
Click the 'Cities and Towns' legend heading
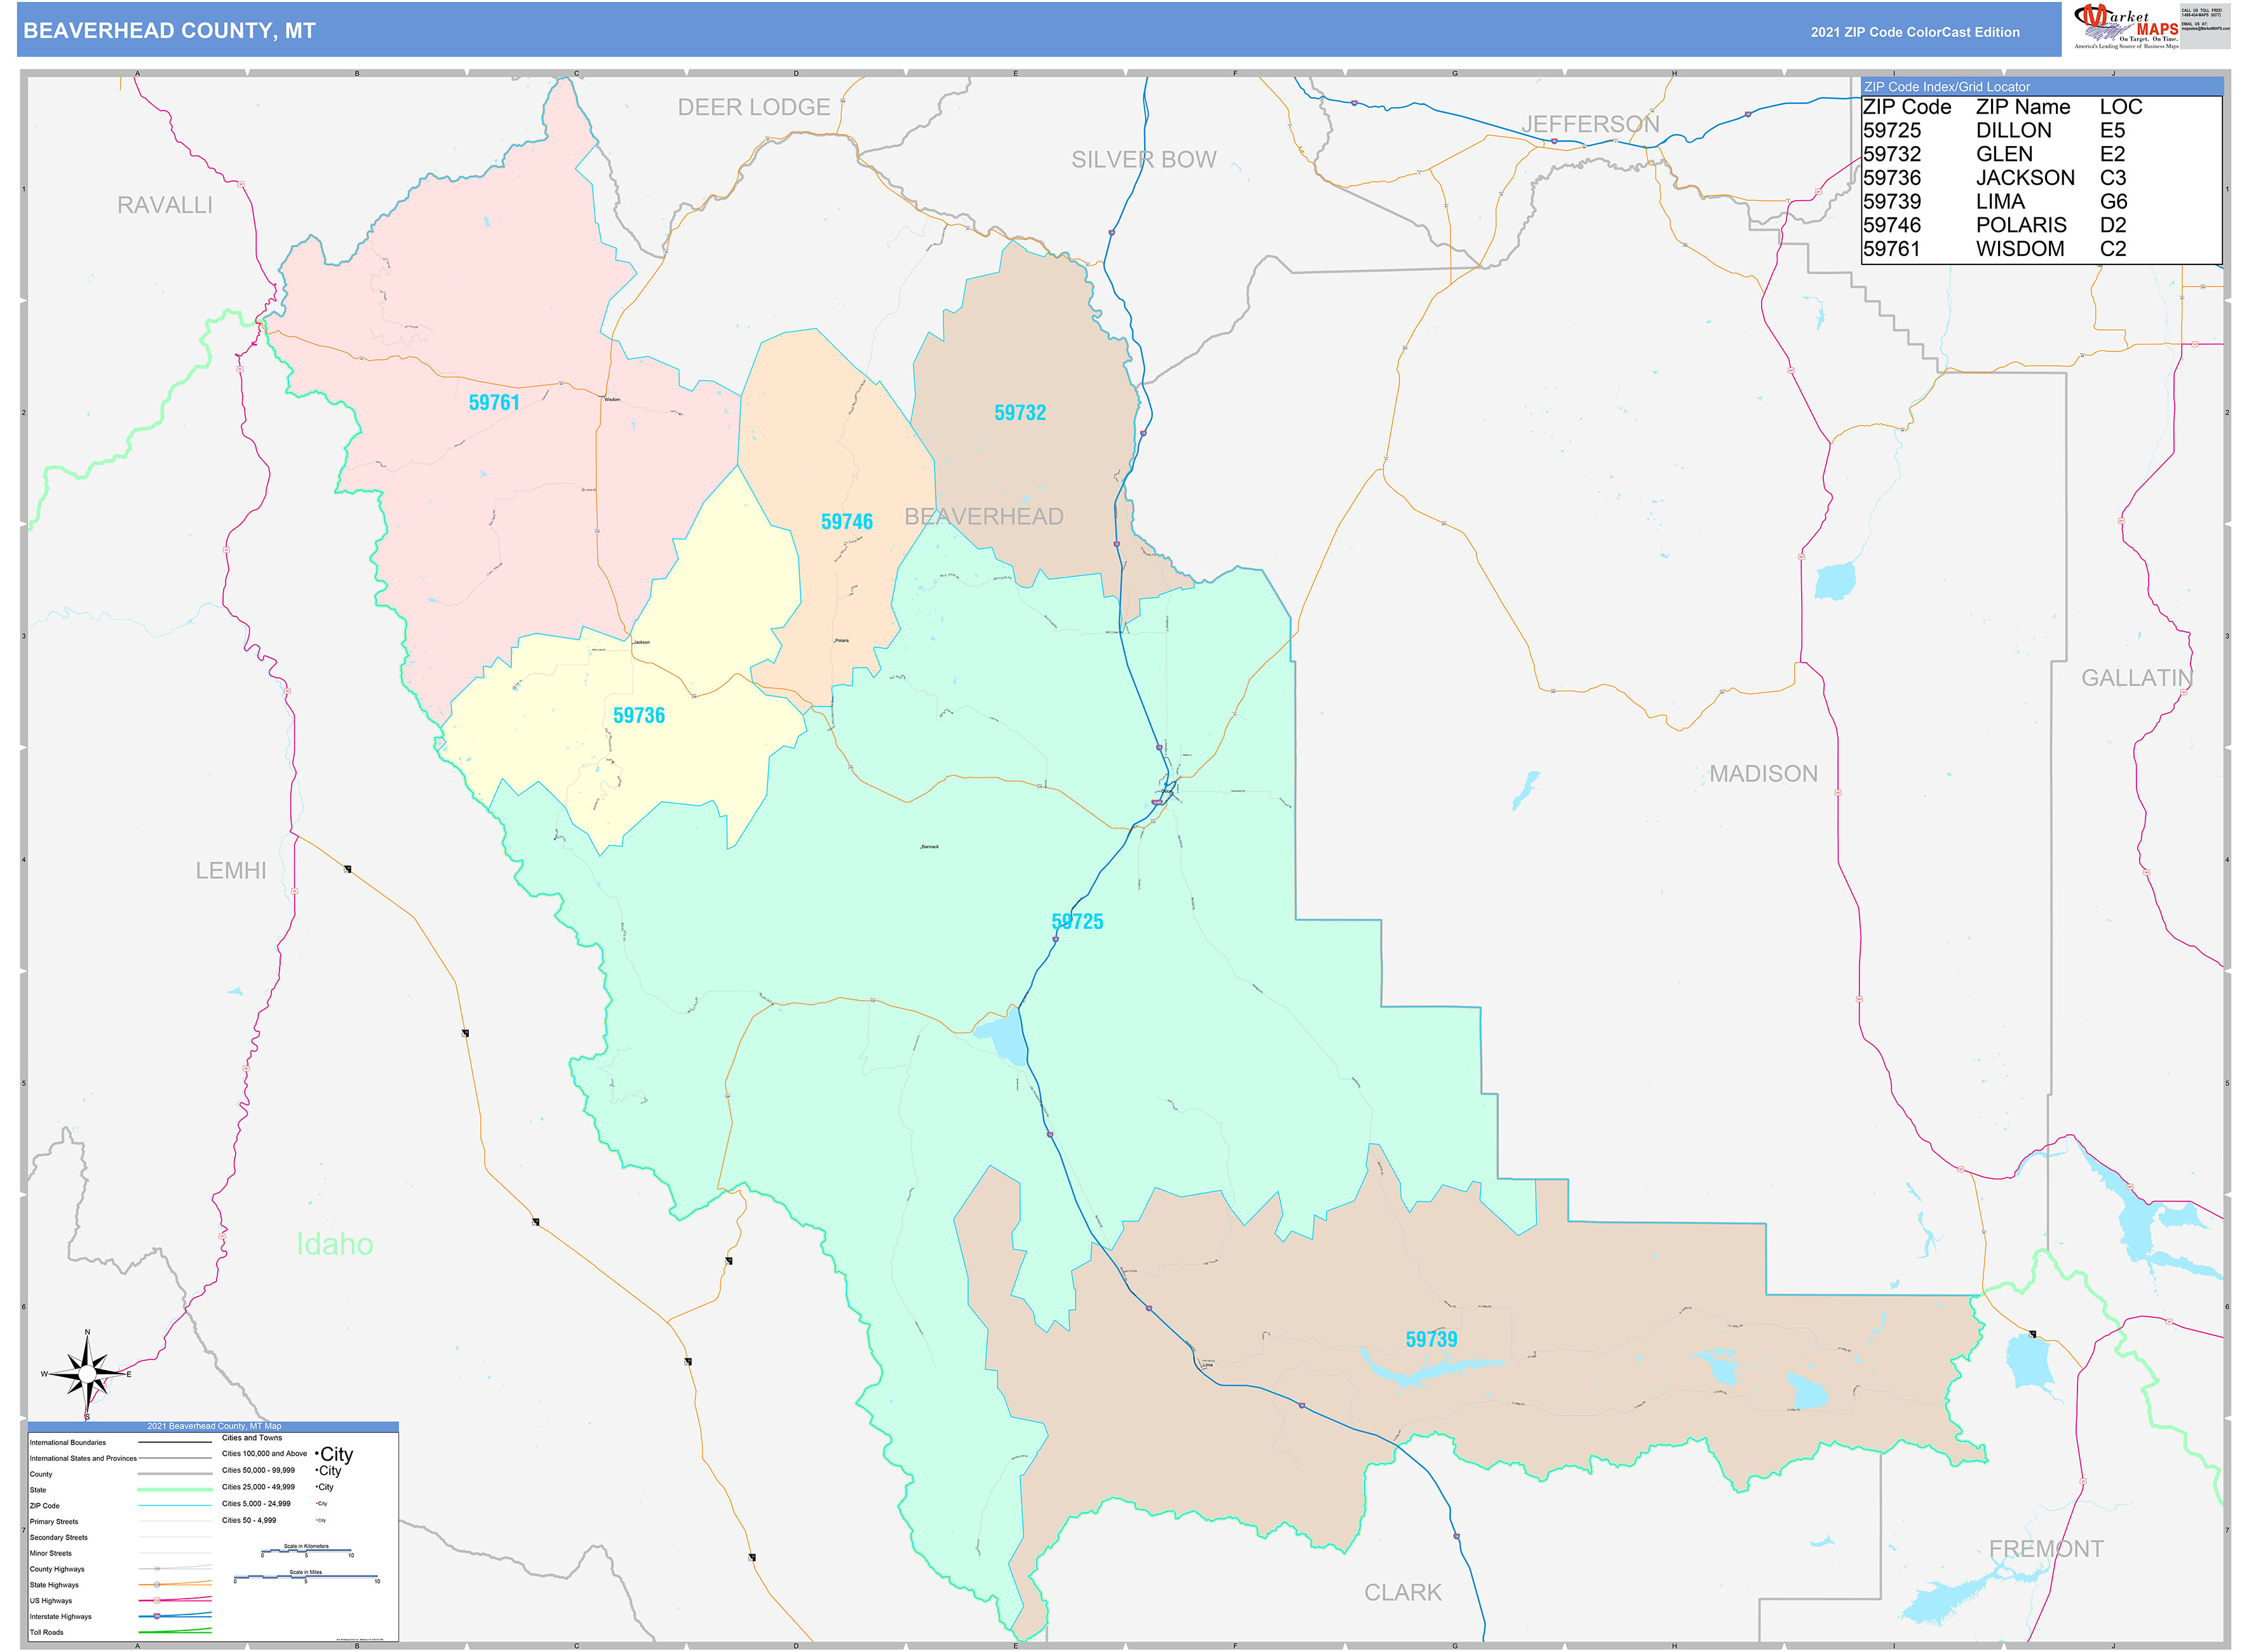pyautogui.click(x=252, y=1438)
